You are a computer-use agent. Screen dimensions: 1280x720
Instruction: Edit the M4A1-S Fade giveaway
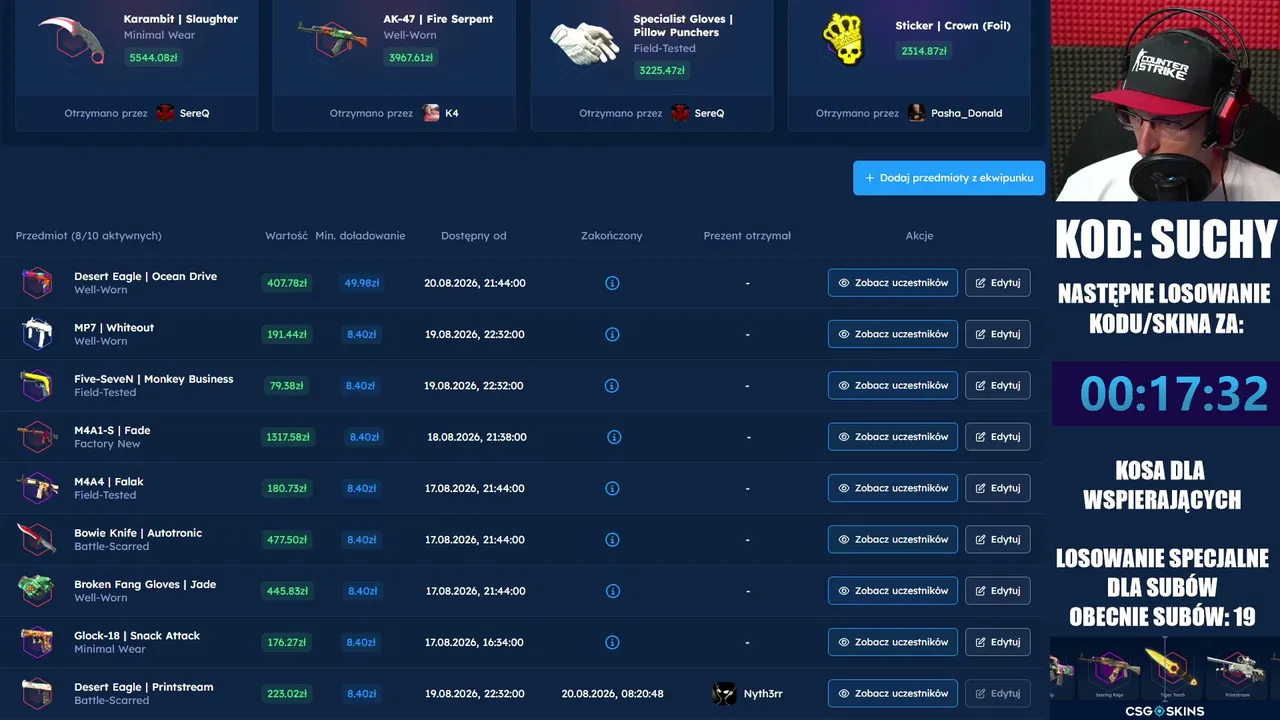[x=998, y=437]
